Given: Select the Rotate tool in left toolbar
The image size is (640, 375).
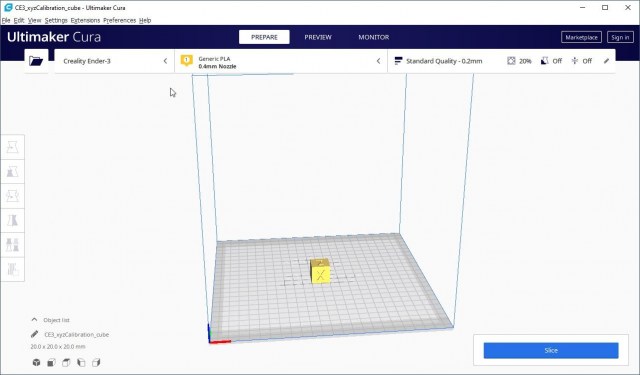Looking at the screenshot, I should [x=13, y=196].
